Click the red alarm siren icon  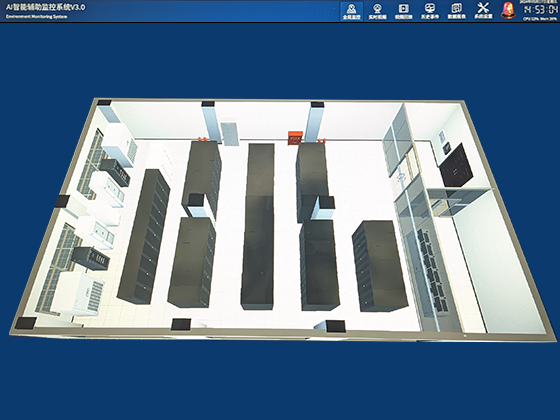[x=508, y=10]
